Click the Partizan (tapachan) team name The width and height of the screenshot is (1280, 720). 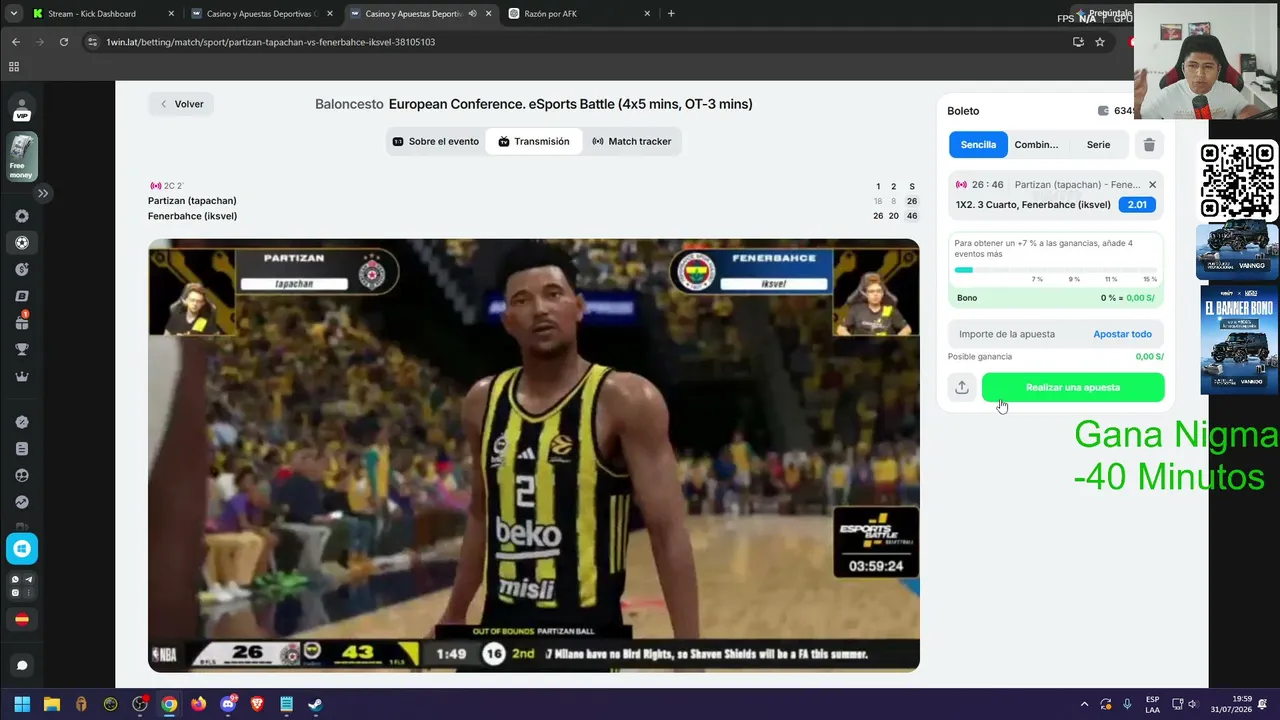coord(192,201)
